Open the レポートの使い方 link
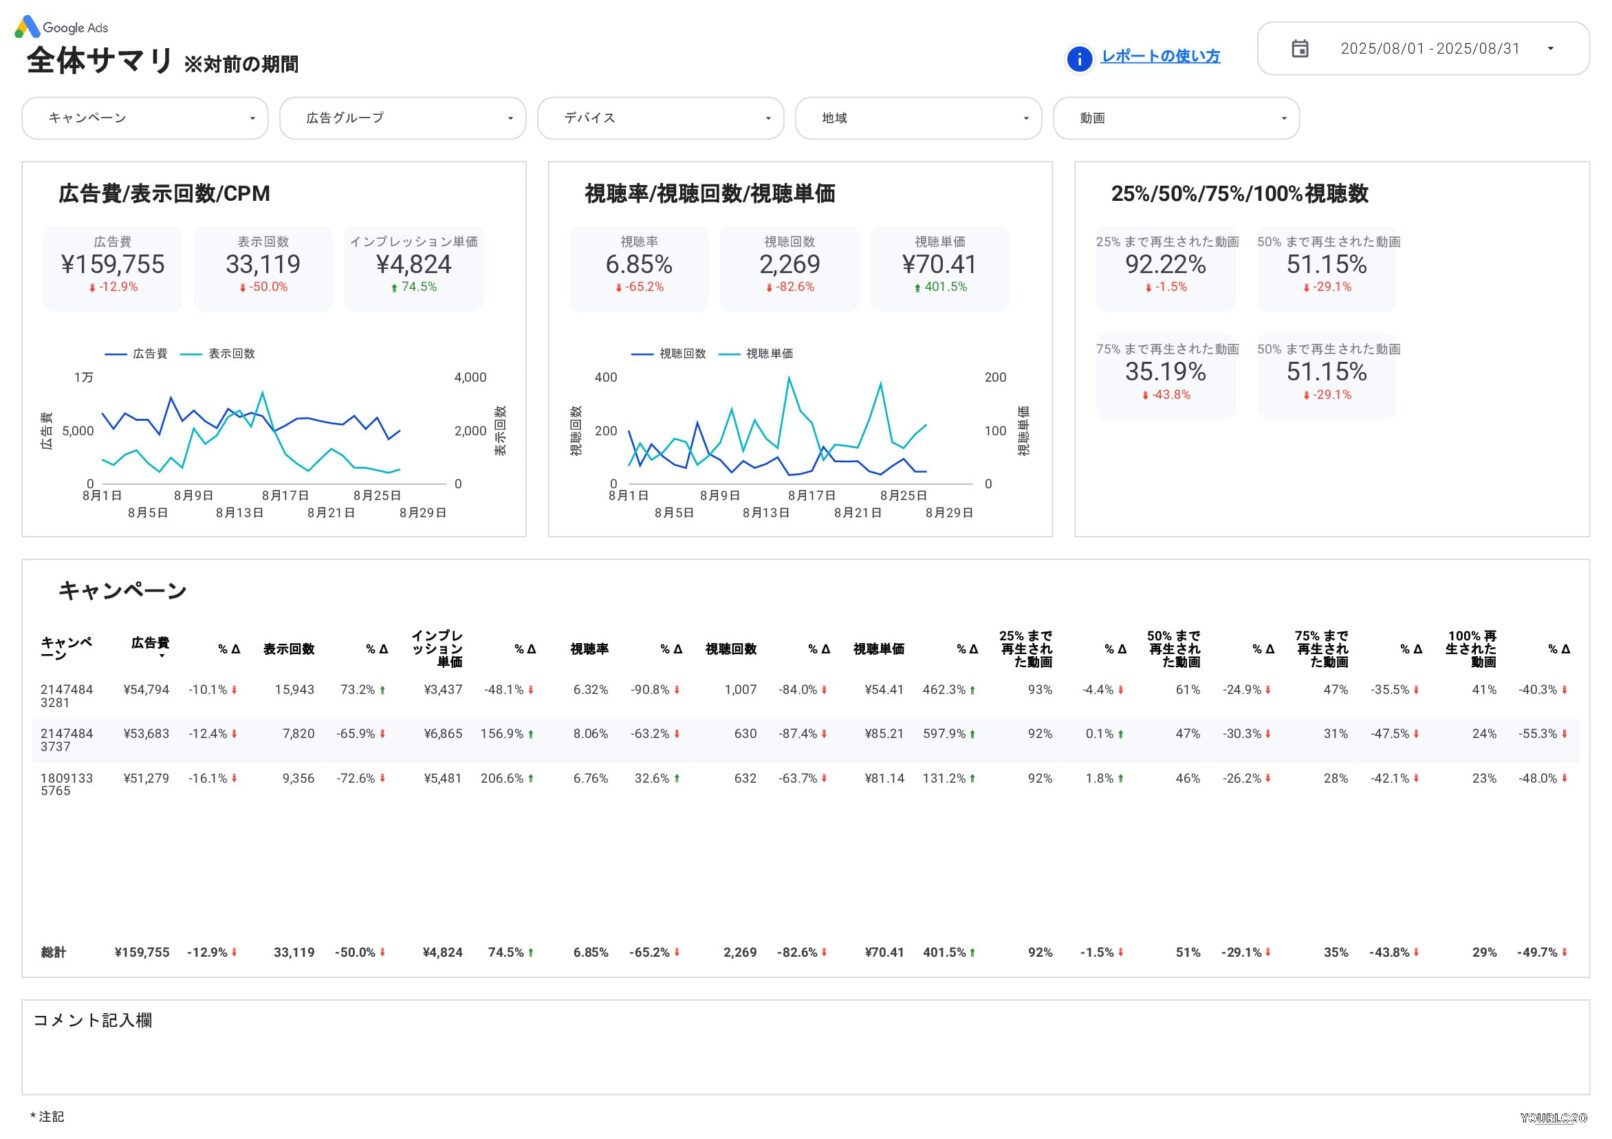The image size is (1612, 1139). click(1160, 57)
